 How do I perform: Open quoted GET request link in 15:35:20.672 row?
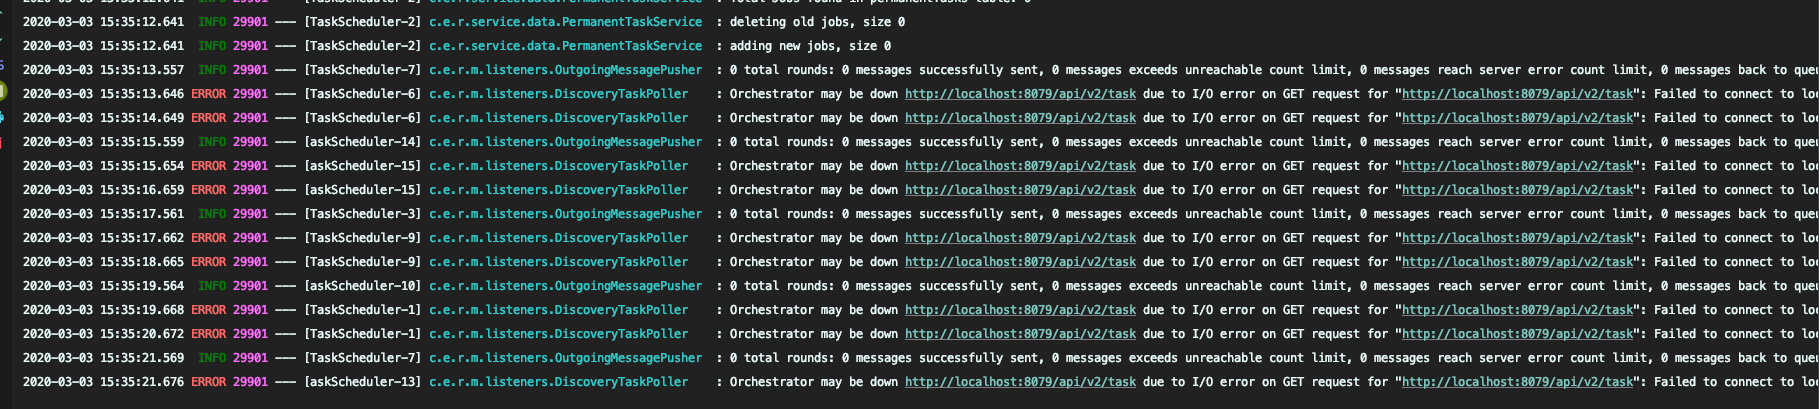click(1517, 334)
